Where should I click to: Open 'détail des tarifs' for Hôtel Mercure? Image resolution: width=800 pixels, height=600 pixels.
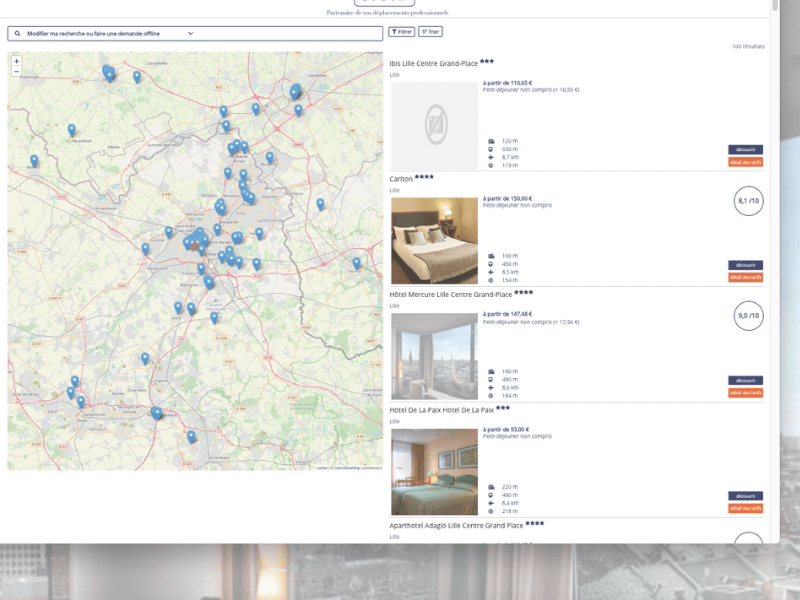coord(745,393)
